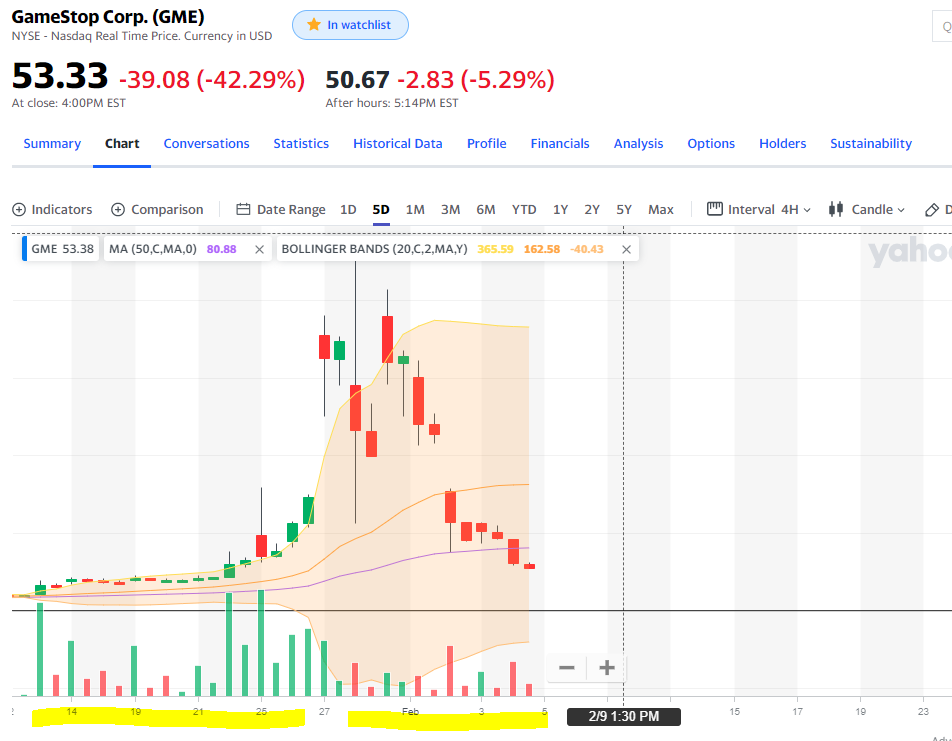Image resolution: width=952 pixels, height=741 pixels.
Task: Click the Draw pencil icon
Action: tap(931, 210)
